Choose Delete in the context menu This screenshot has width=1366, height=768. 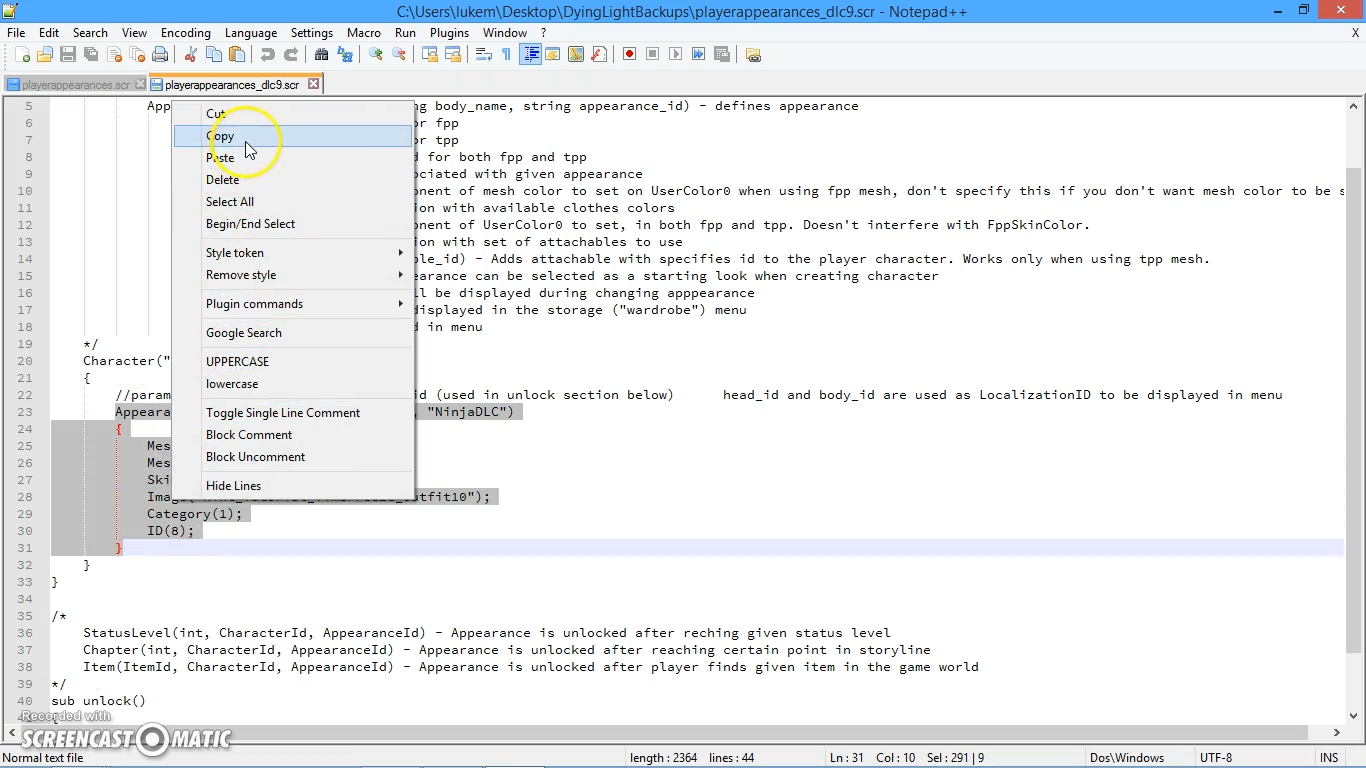[293, 180]
